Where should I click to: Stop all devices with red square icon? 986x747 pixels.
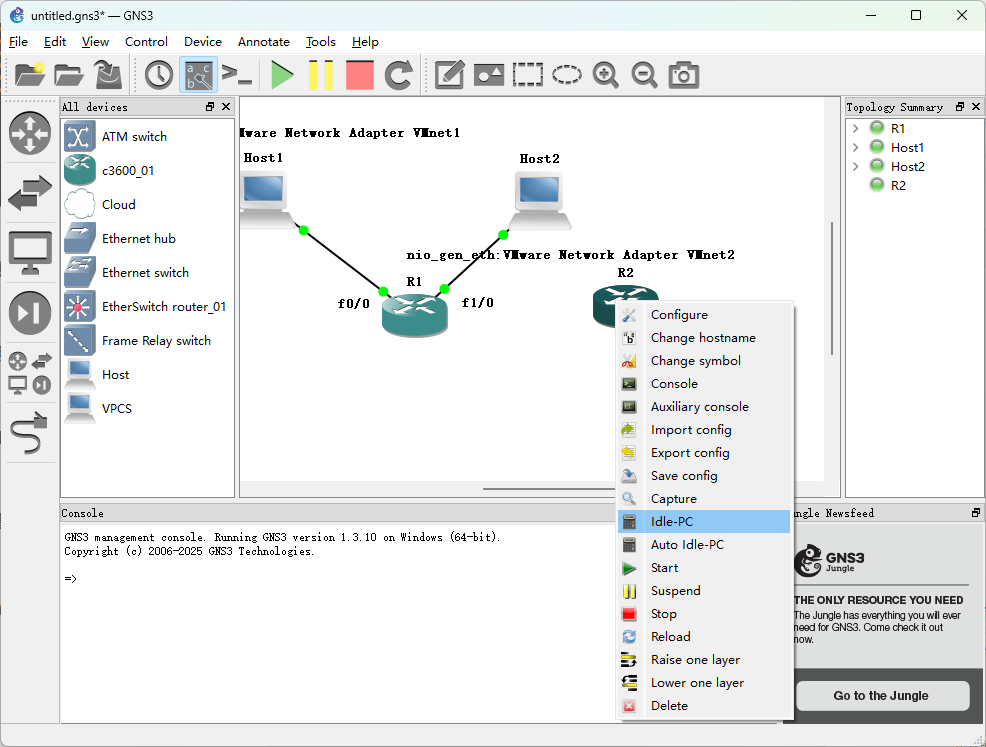pos(360,75)
